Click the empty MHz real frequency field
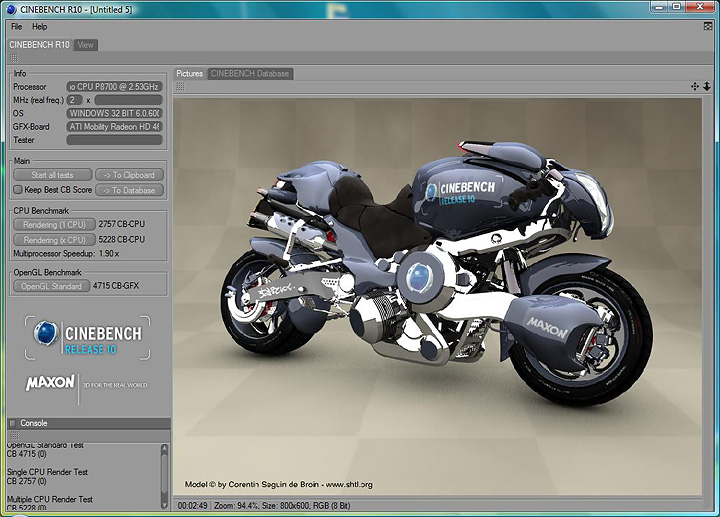The height and width of the screenshot is (517, 720). click(x=129, y=100)
